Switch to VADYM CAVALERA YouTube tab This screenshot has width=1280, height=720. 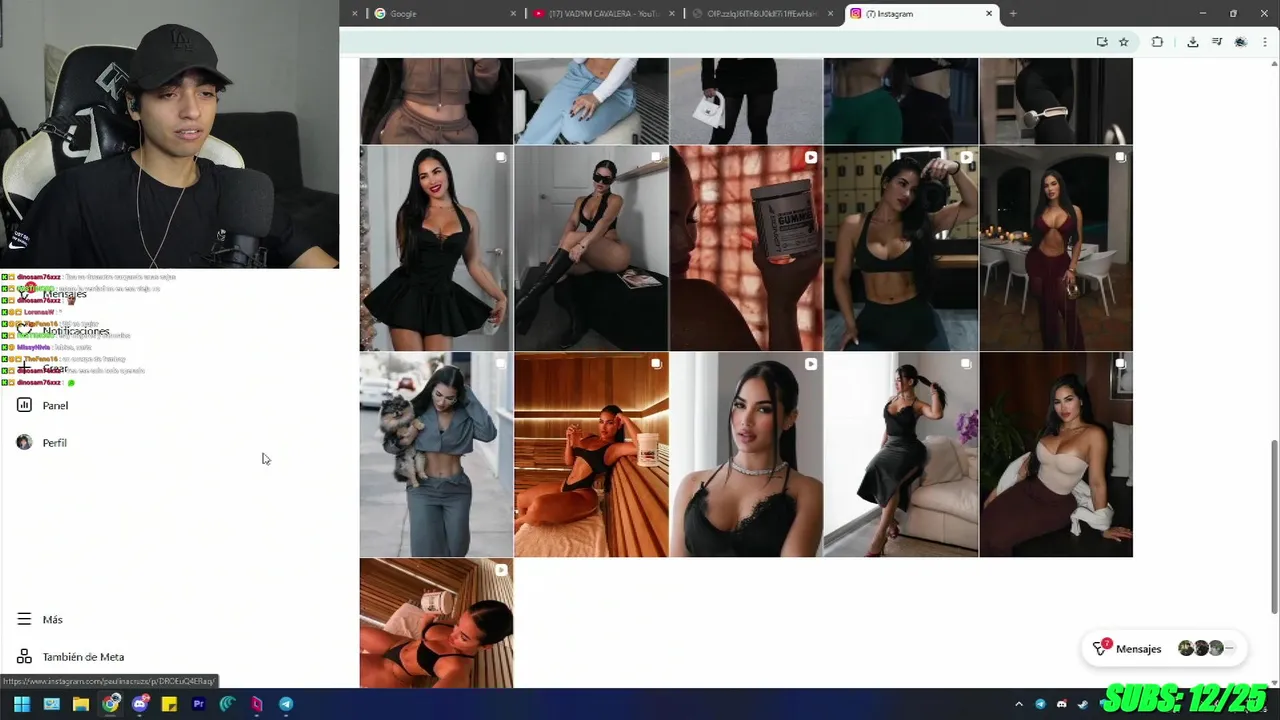(x=602, y=14)
